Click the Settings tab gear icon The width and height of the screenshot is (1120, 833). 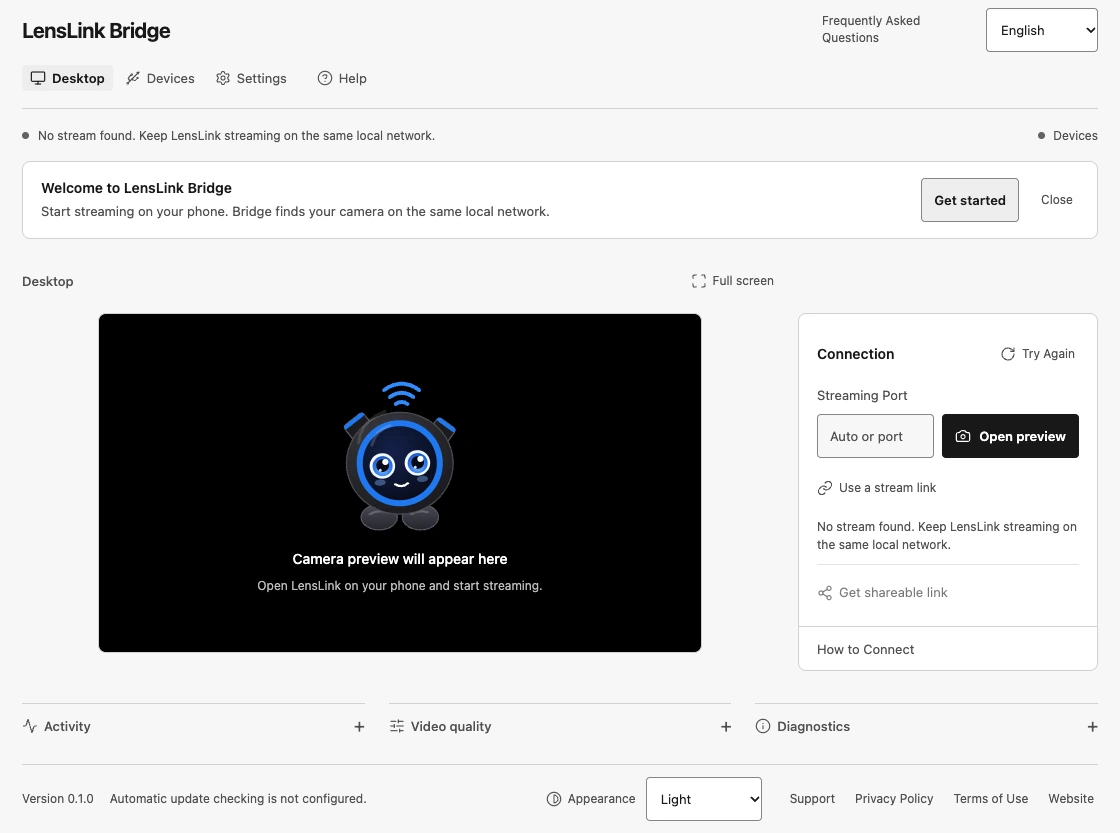point(223,78)
